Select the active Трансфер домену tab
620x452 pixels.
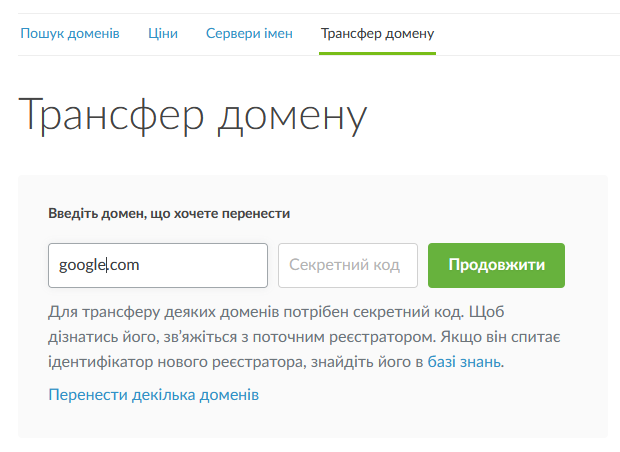point(377,34)
